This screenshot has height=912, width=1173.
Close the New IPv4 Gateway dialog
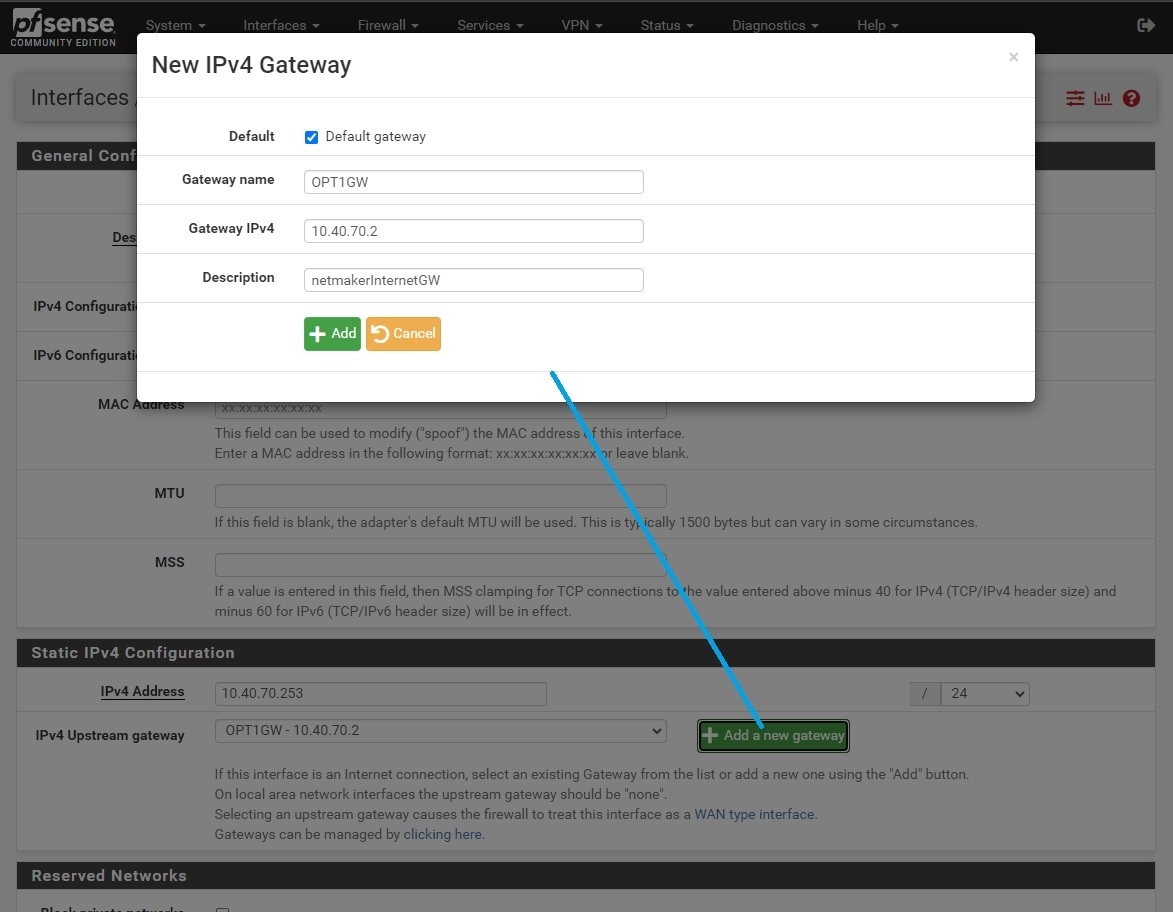pos(1013,57)
